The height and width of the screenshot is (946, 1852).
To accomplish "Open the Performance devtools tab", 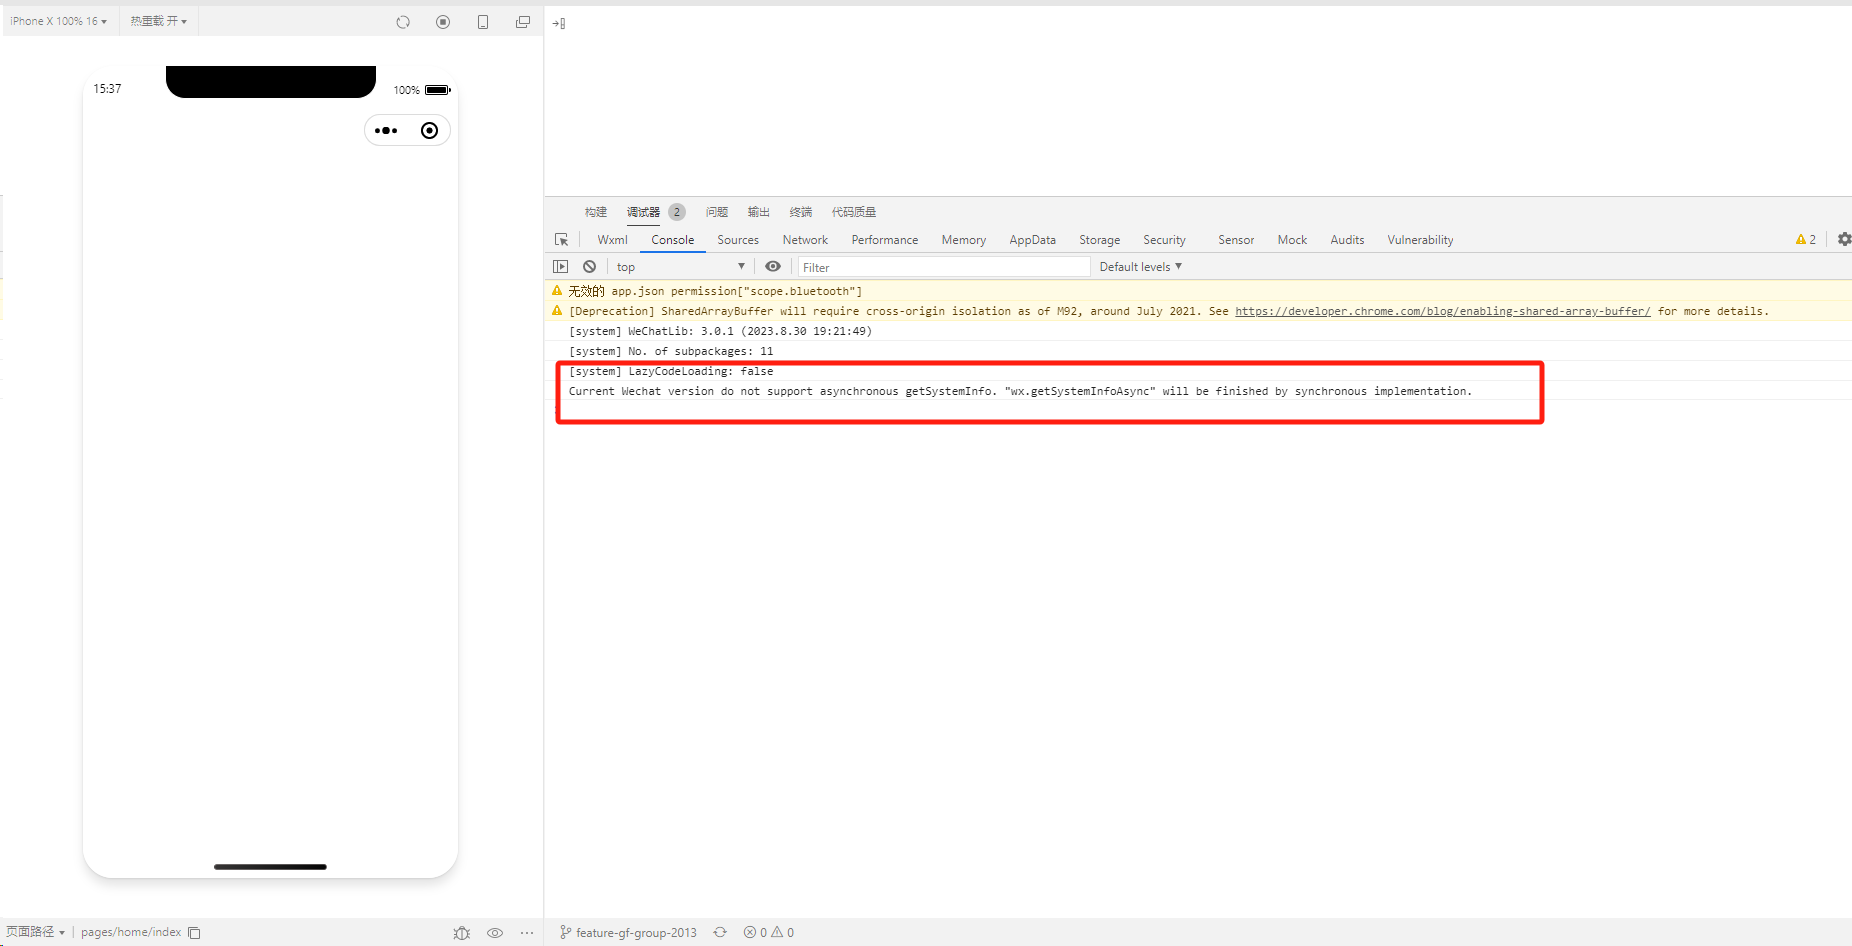I will 885,240.
